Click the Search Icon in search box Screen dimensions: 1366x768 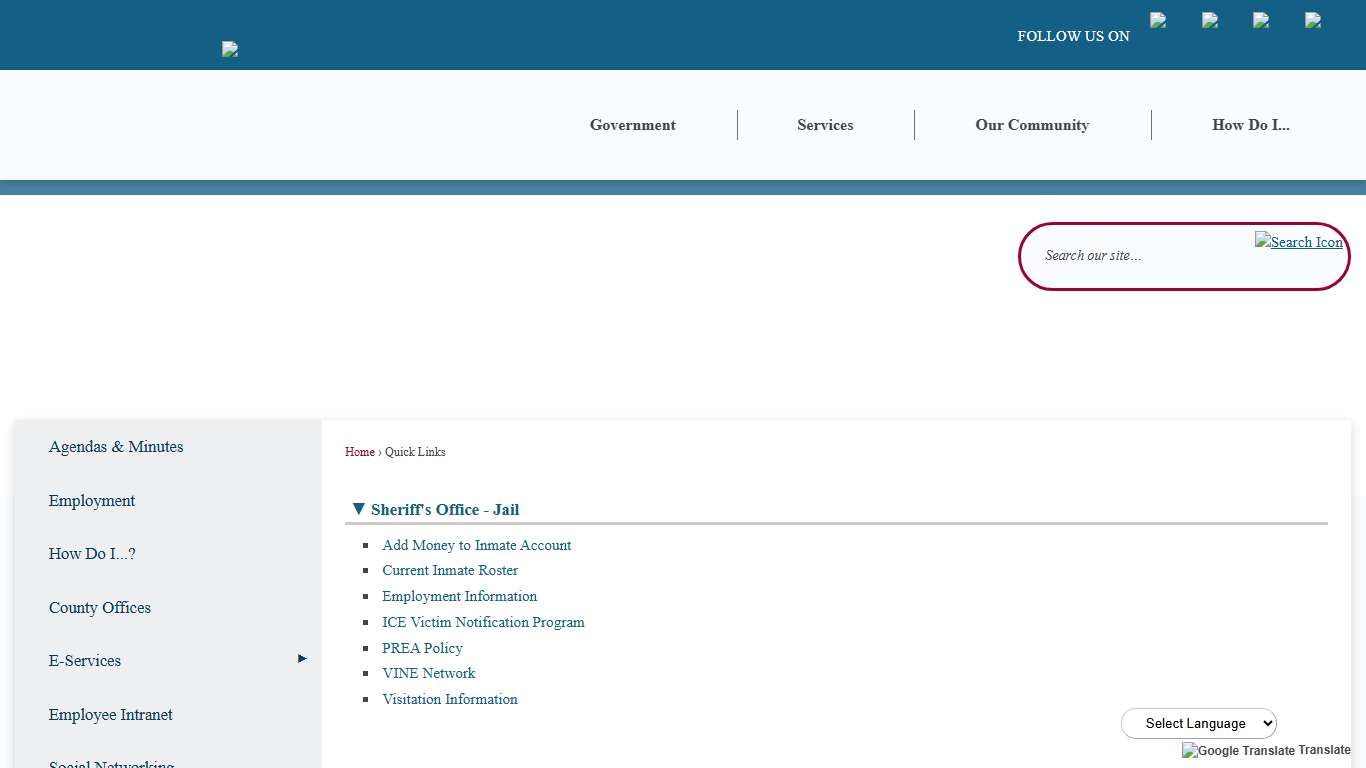pos(1298,242)
